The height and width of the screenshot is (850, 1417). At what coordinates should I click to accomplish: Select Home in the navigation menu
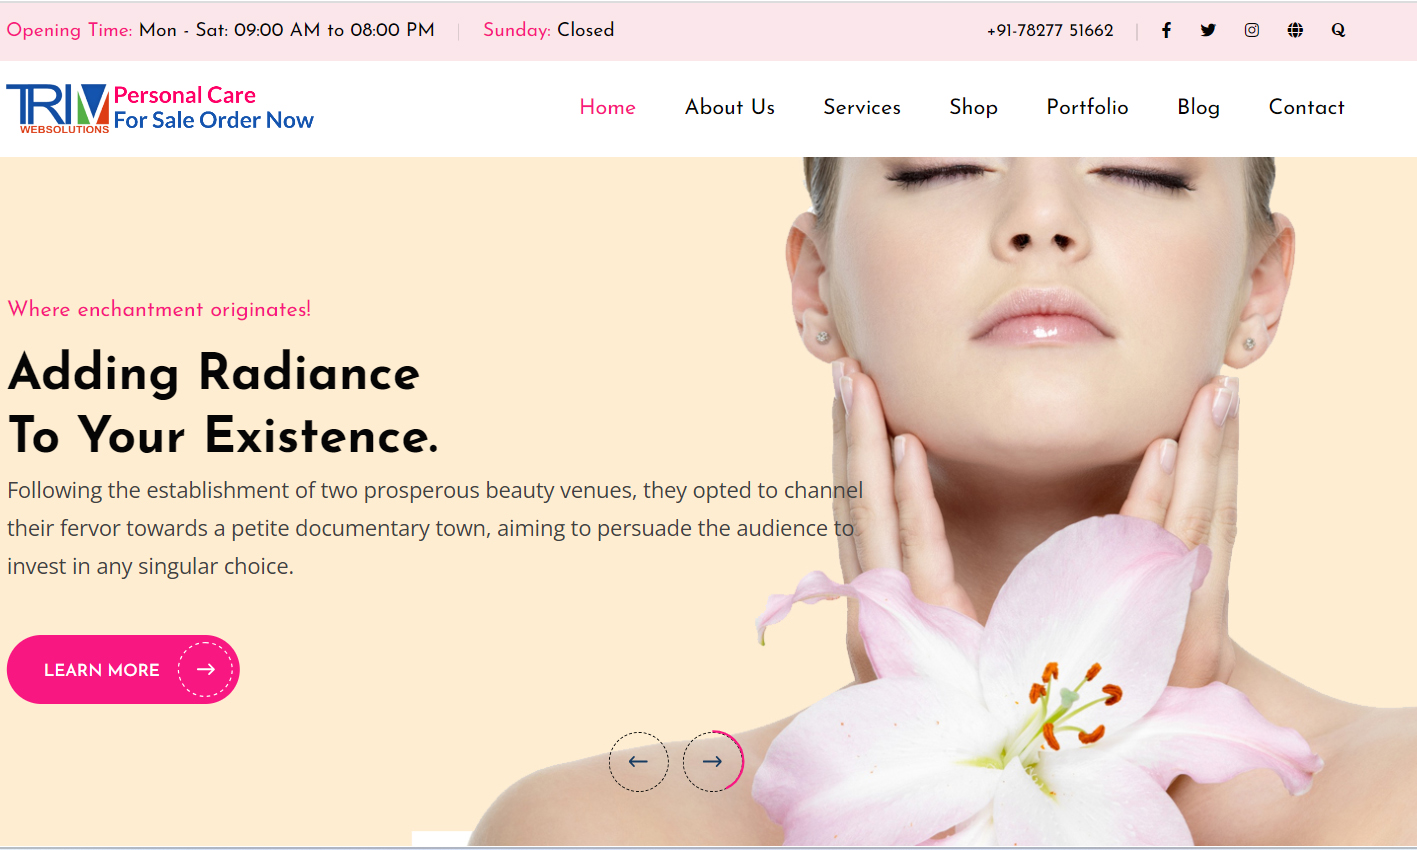point(607,107)
